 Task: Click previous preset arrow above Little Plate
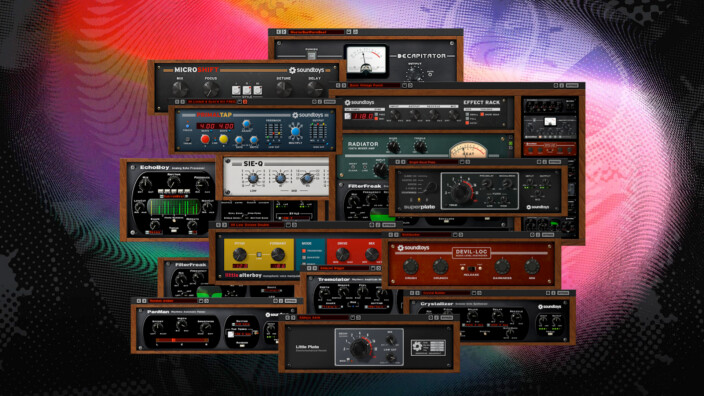288,317
